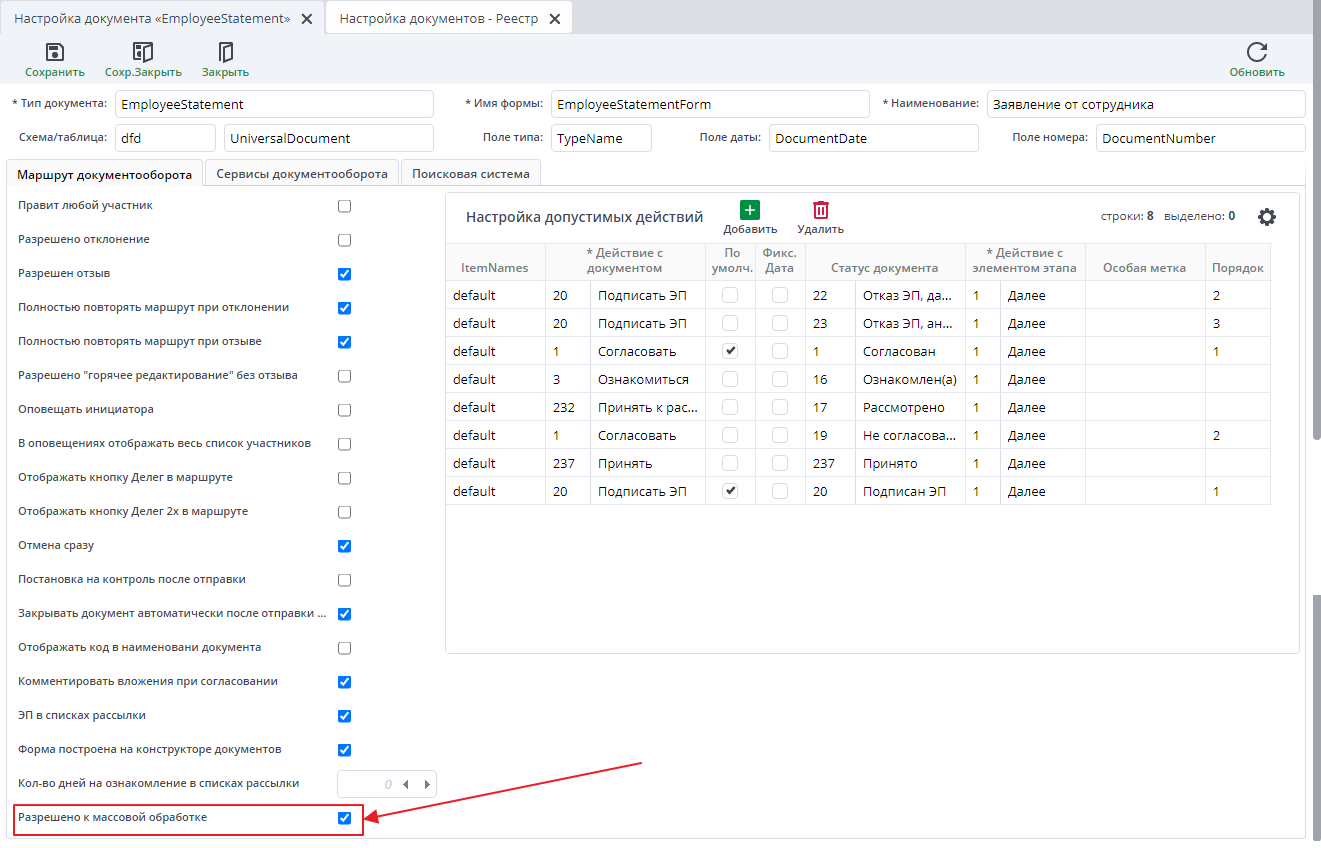This screenshot has height=848, width=1321.
Task: Sort grid by Порядок column header
Action: [1237, 268]
